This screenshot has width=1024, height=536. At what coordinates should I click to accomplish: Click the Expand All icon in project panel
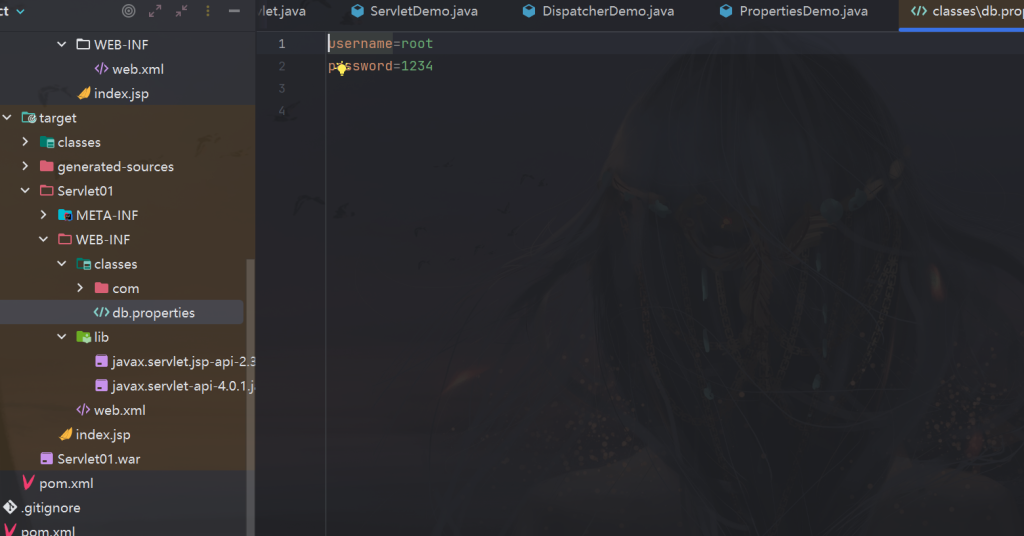point(154,11)
